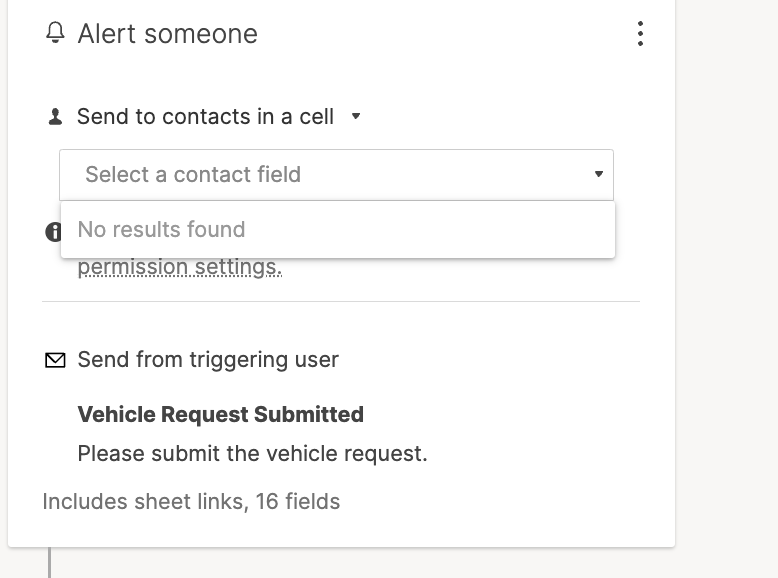Open the three-dot action block menu
This screenshot has width=778, height=578.
[640, 34]
